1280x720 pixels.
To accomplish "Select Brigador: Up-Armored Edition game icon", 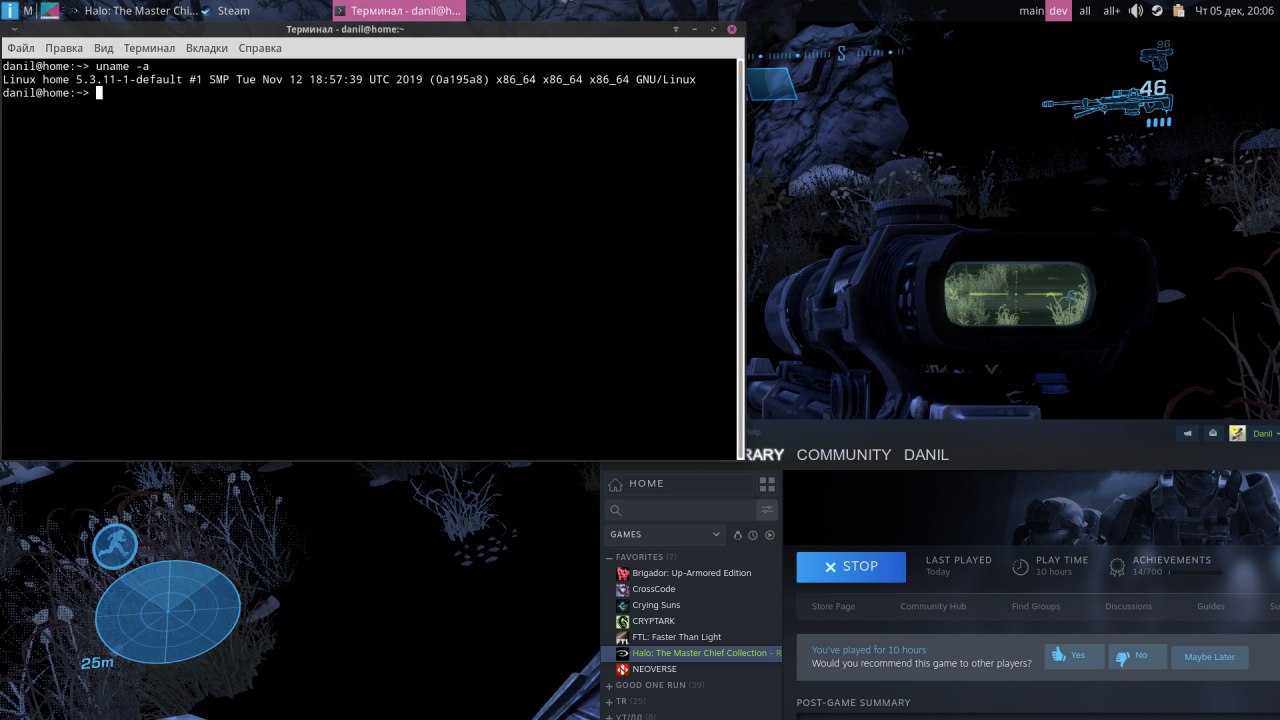I will pyautogui.click(x=623, y=574).
